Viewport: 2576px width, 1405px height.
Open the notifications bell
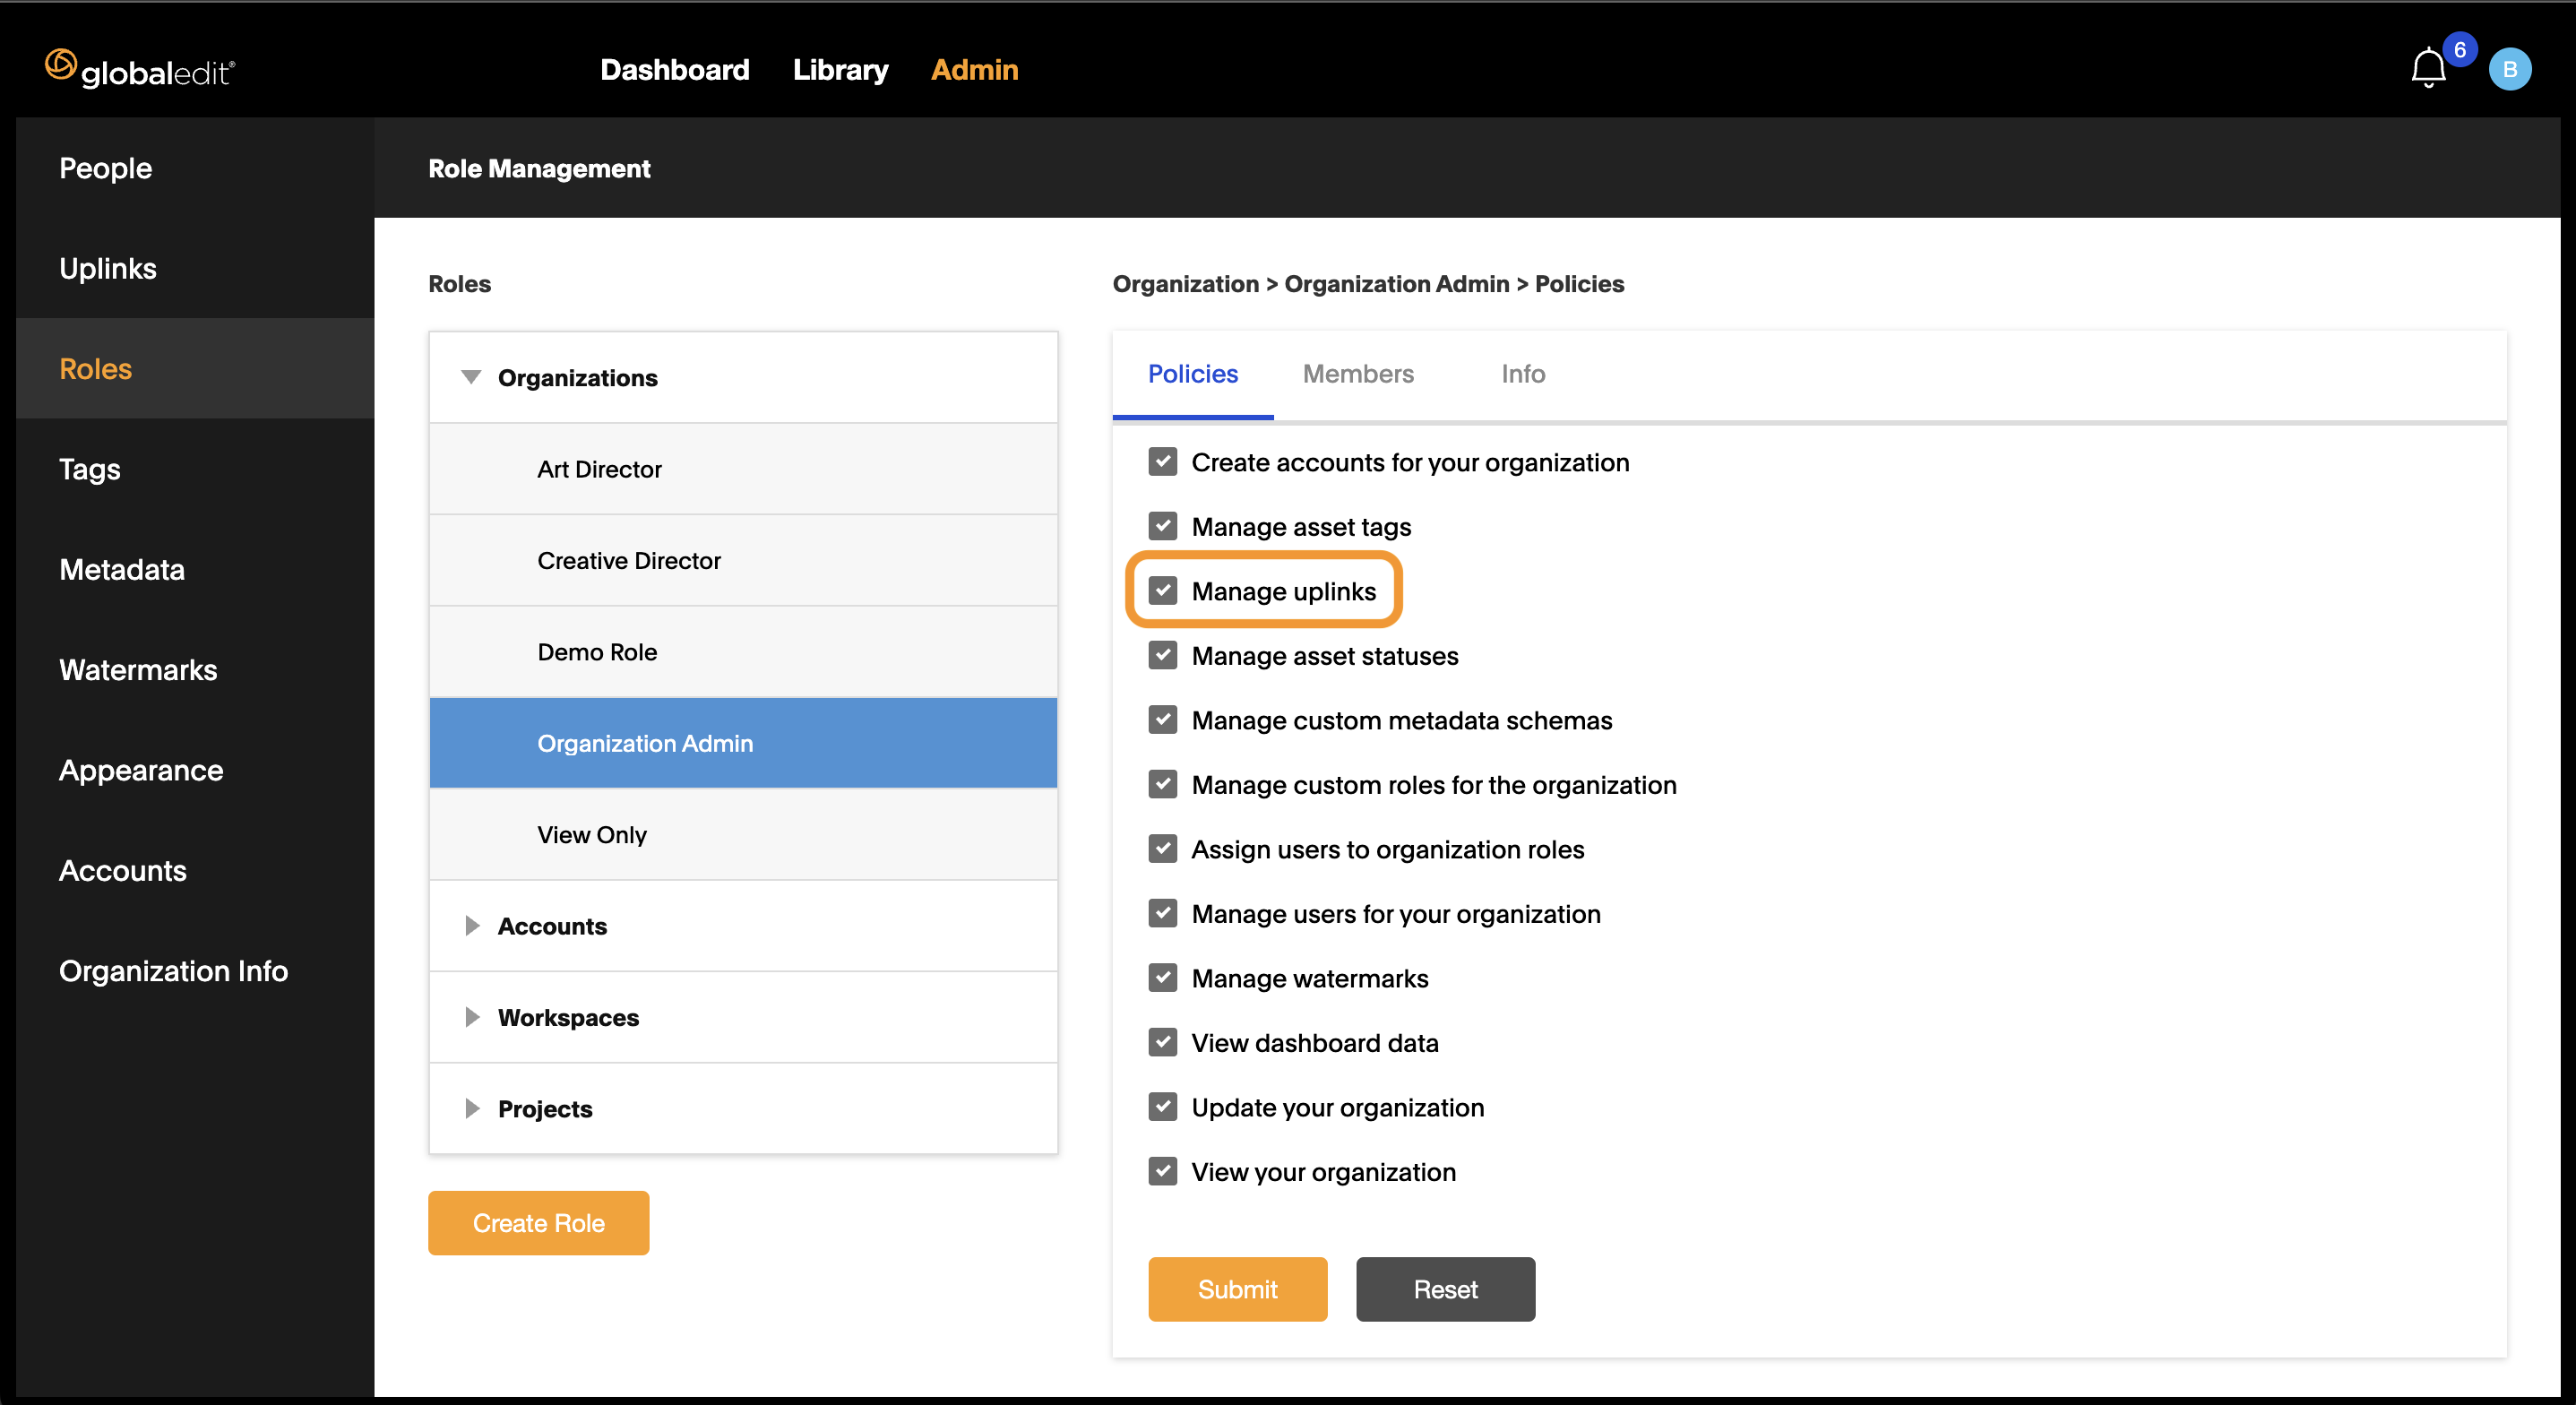tap(2427, 69)
